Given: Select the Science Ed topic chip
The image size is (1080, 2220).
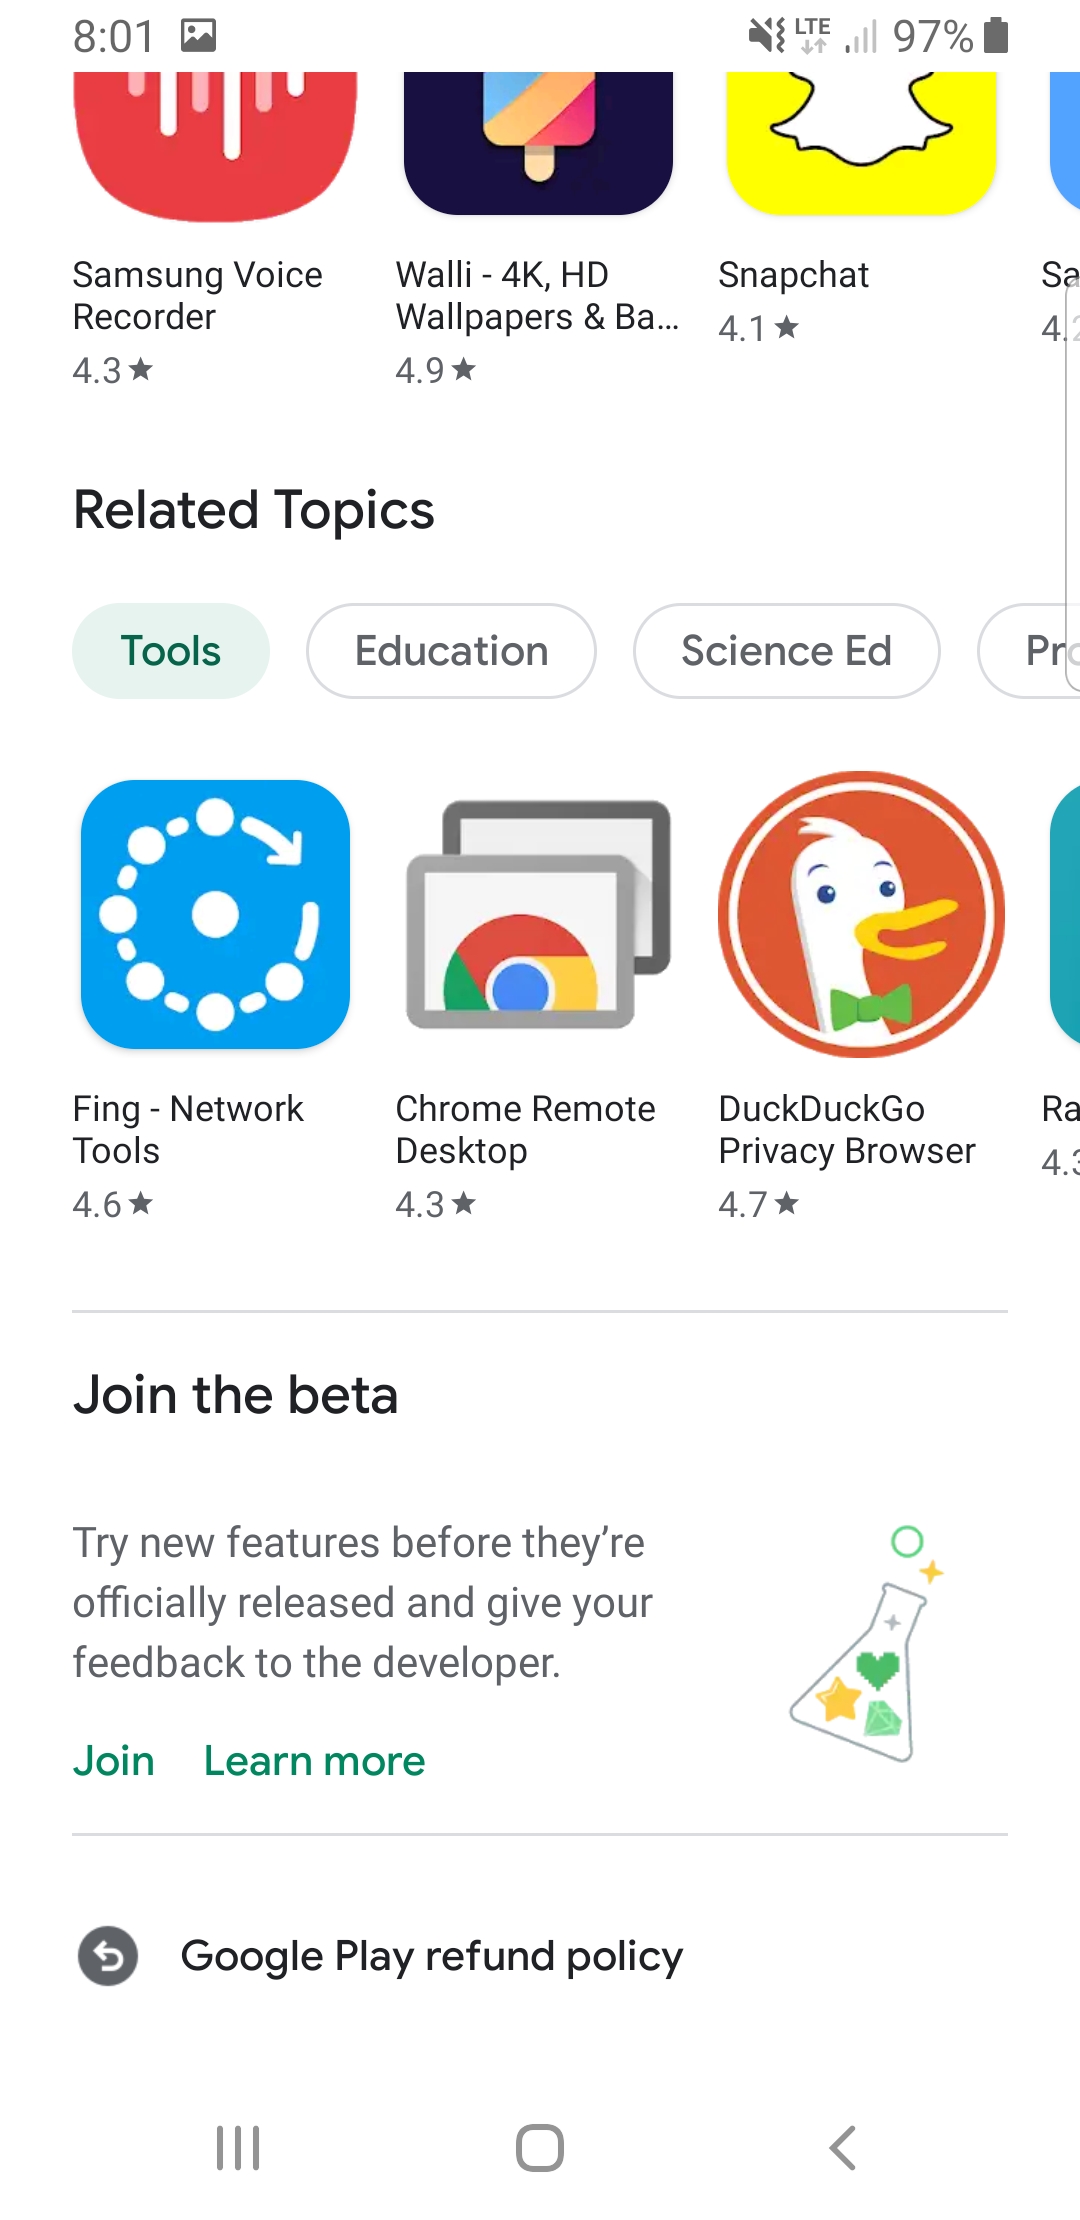Looking at the screenshot, I should pos(787,651).
